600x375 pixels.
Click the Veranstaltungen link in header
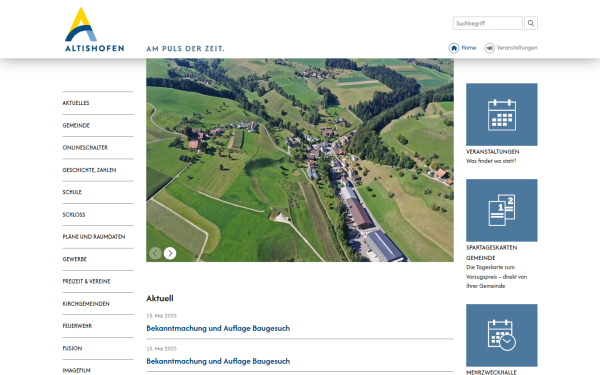point(517,48)
